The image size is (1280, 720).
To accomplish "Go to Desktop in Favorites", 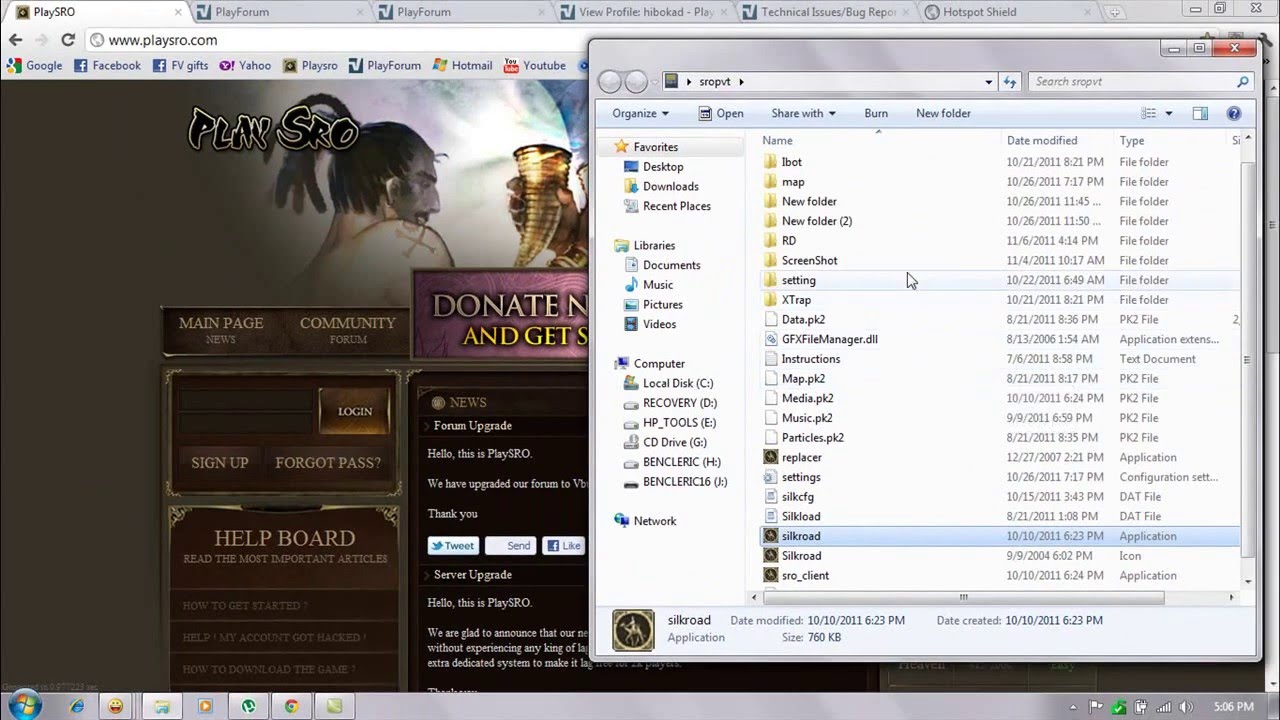I will (x=663, y=167).
